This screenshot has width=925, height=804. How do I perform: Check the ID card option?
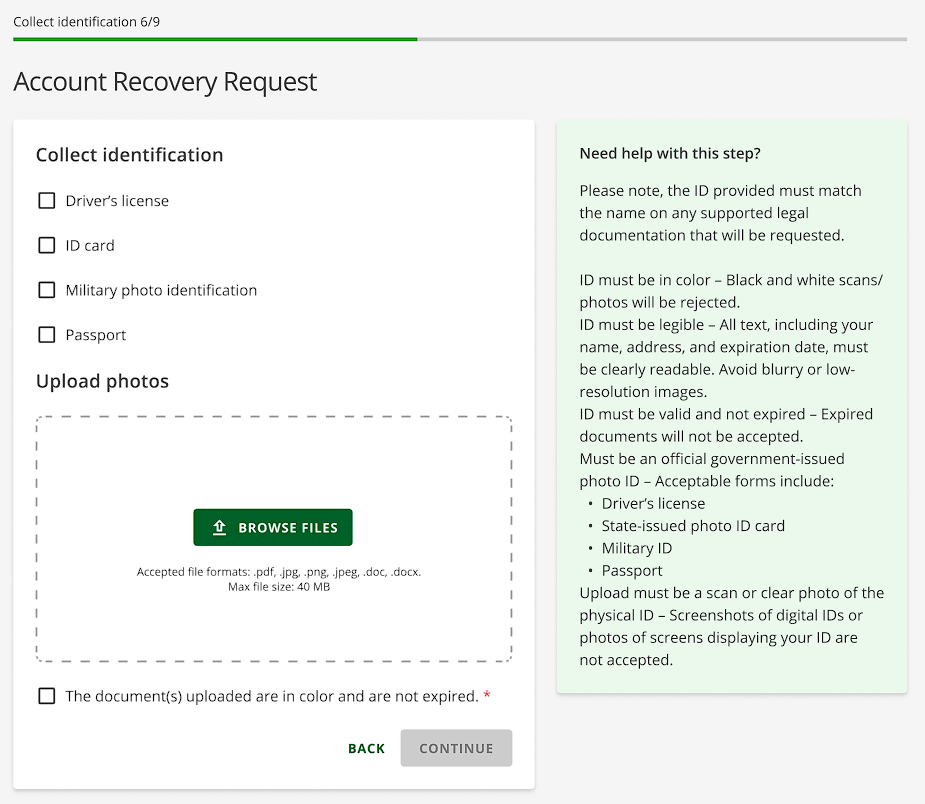click(x=46, y=245)
